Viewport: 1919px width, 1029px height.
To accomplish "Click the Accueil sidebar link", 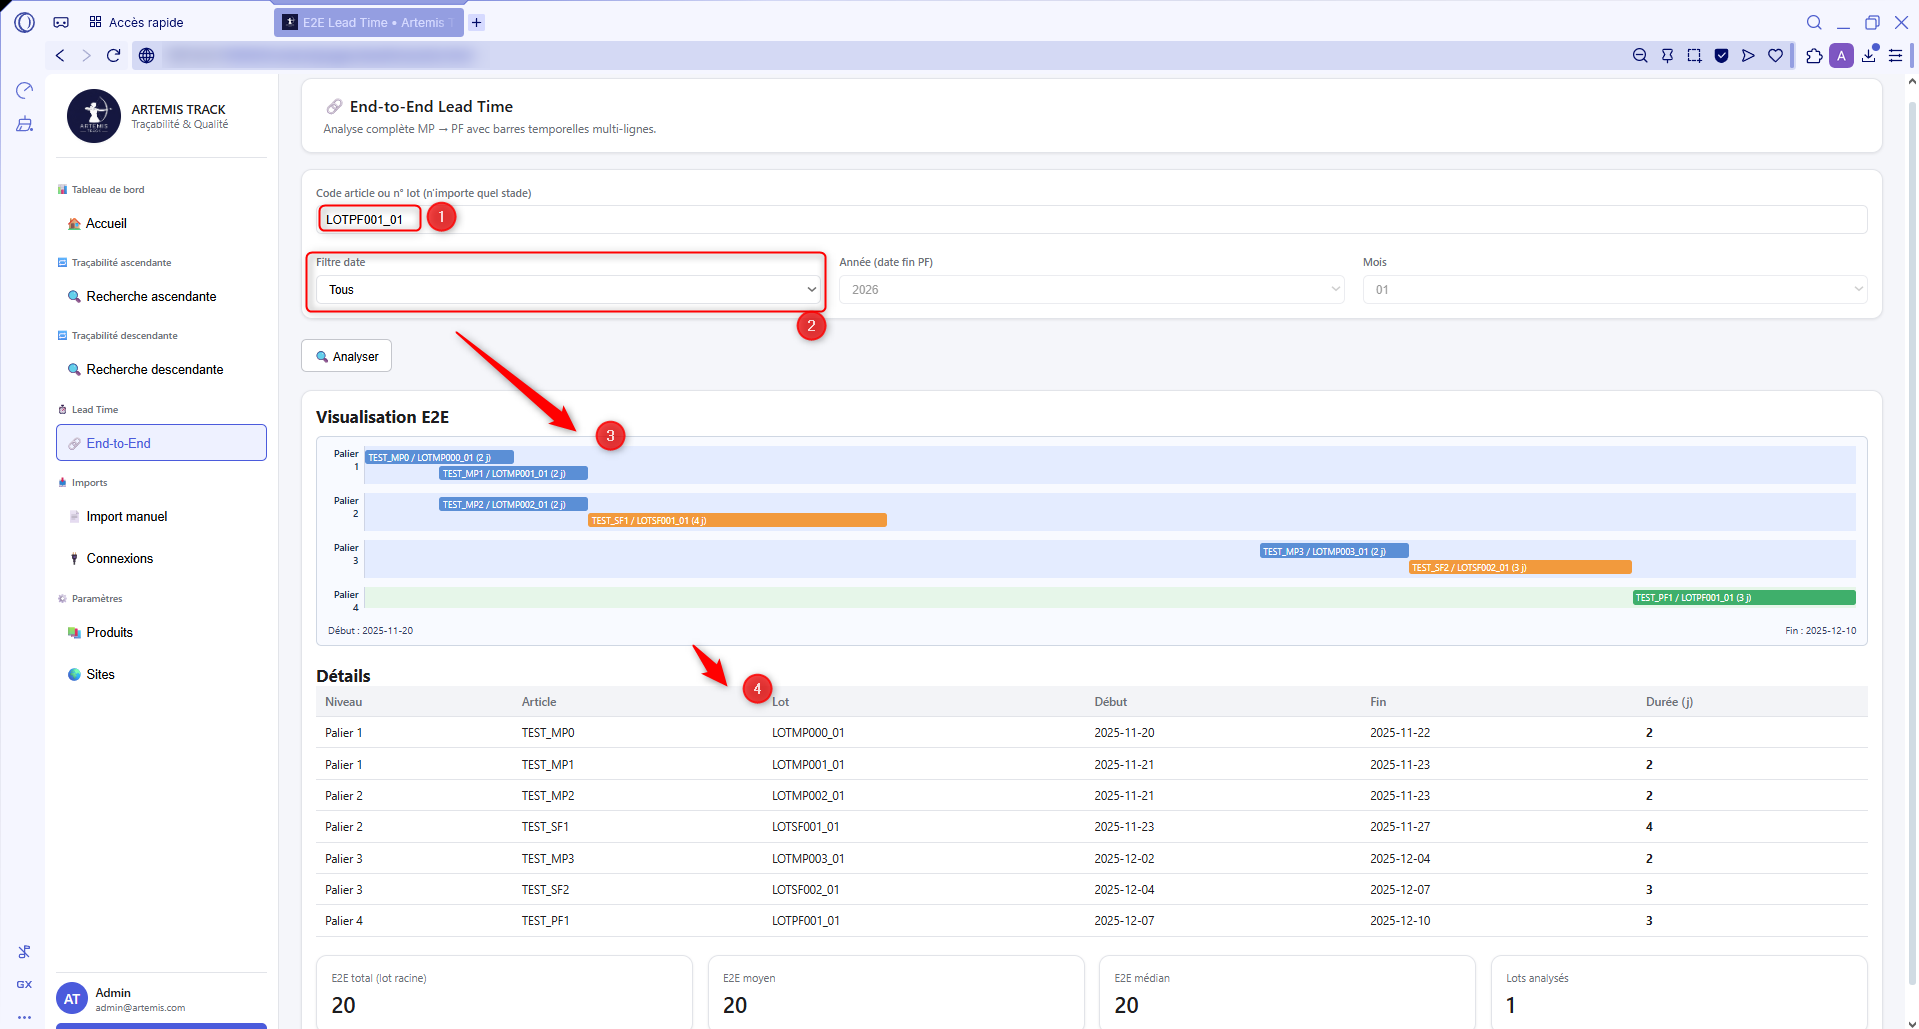I will tap(106, 224).
